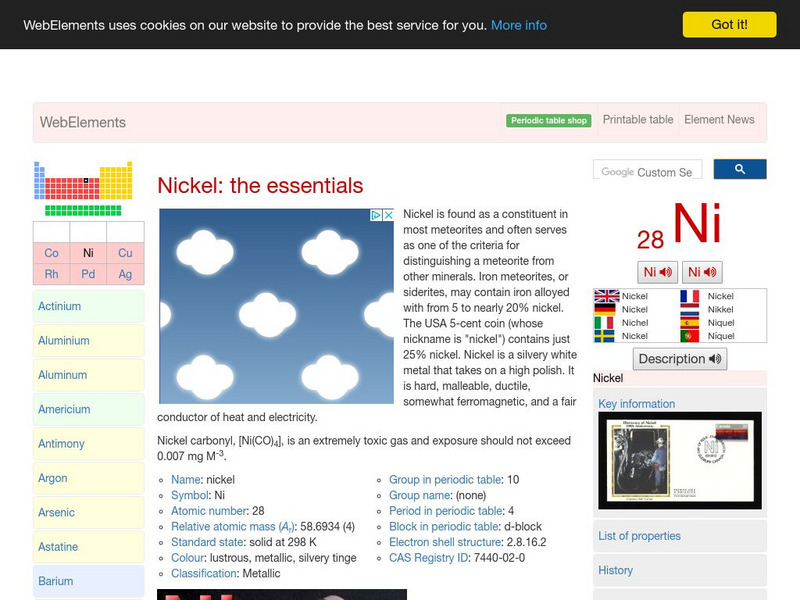Select Ag in the neighbour grid
Image resolution: width=800 pixels, height=600 pixels.
(125, 274)
